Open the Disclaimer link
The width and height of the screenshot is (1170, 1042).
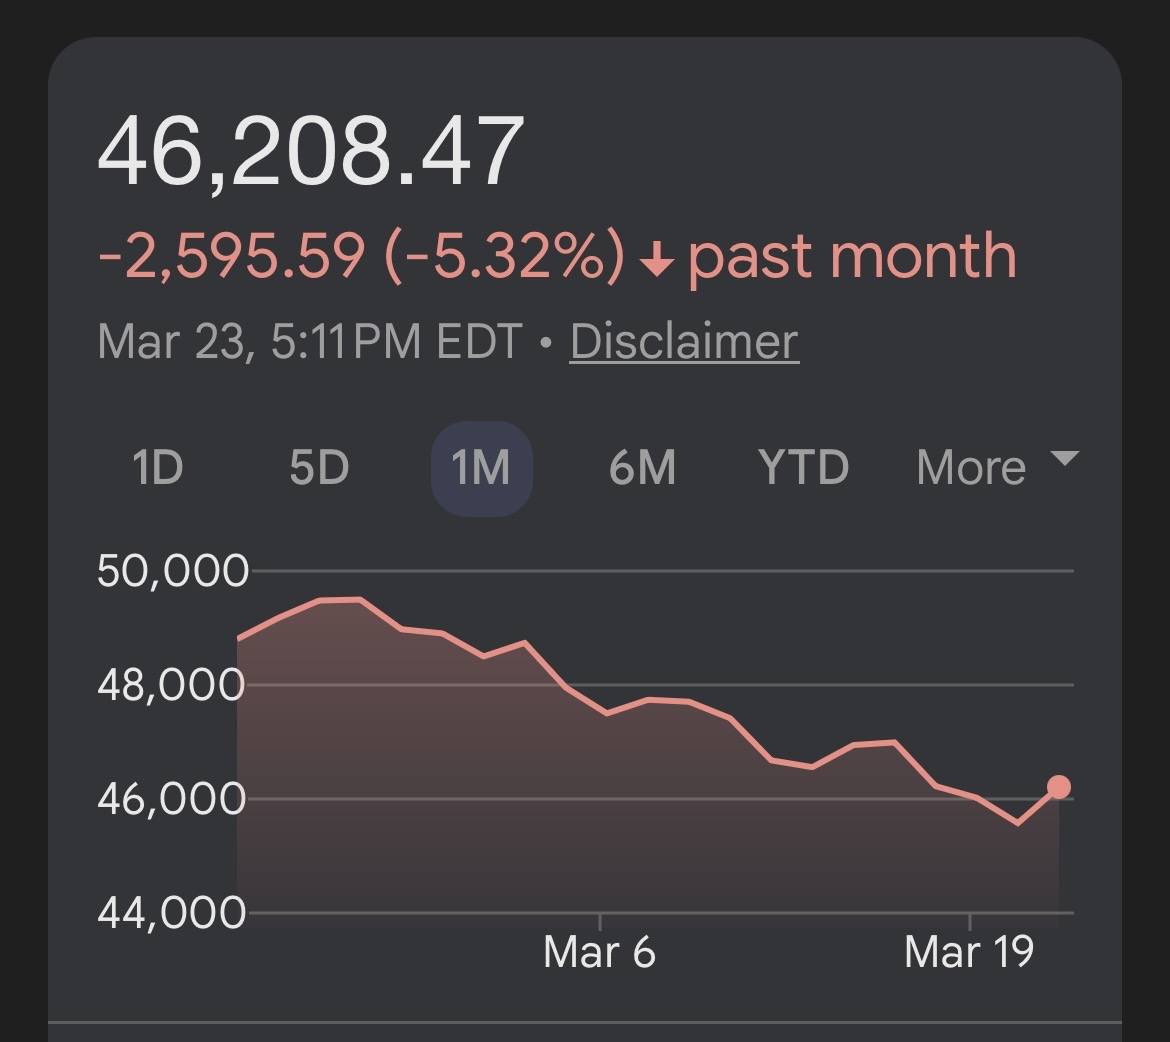coord(684,342)
